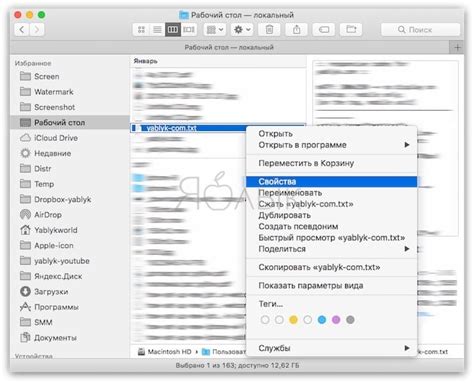Viewport: 474px width, 383px height.
Task: Open the SMM sidebar folder
Action: click(70, 322)
